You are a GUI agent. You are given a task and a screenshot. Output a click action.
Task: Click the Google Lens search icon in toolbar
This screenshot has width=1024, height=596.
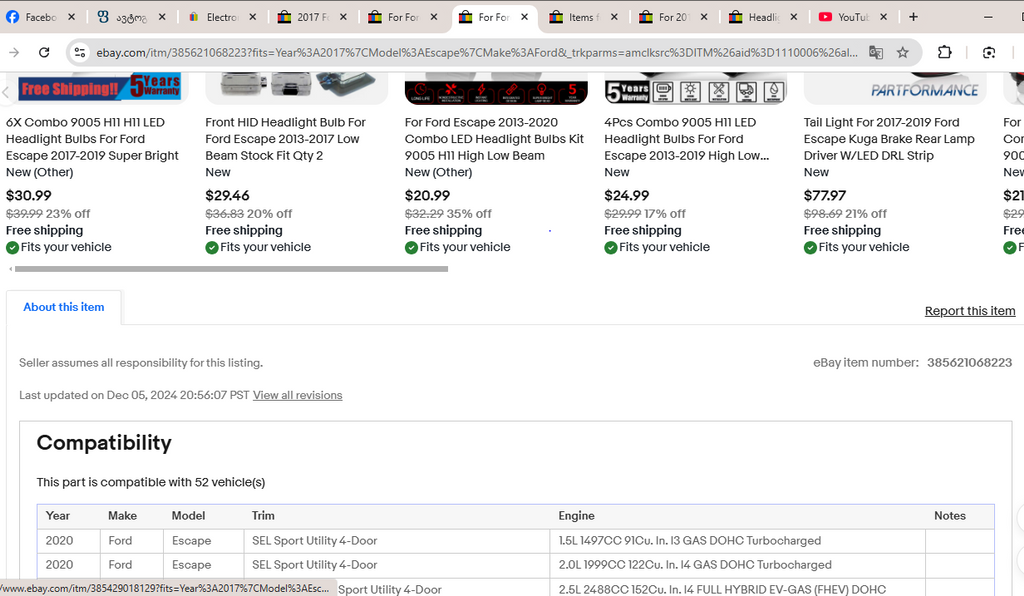pyautogui.click(x=989, y=52)
